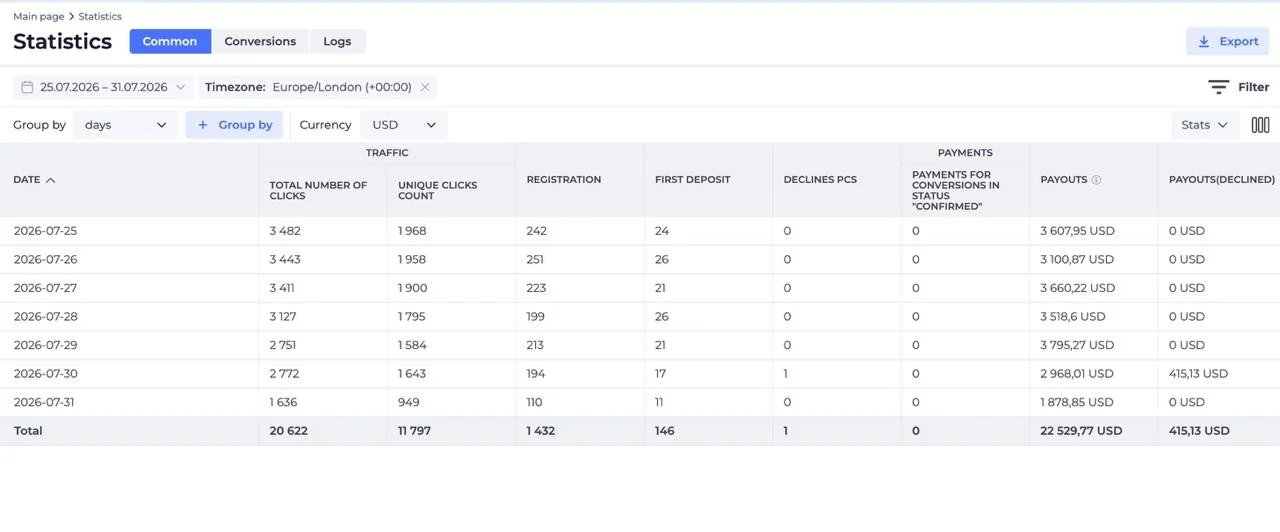1280x532 pixels.
Task: Click plus icon on Group by button
Action: click(203, 125)
